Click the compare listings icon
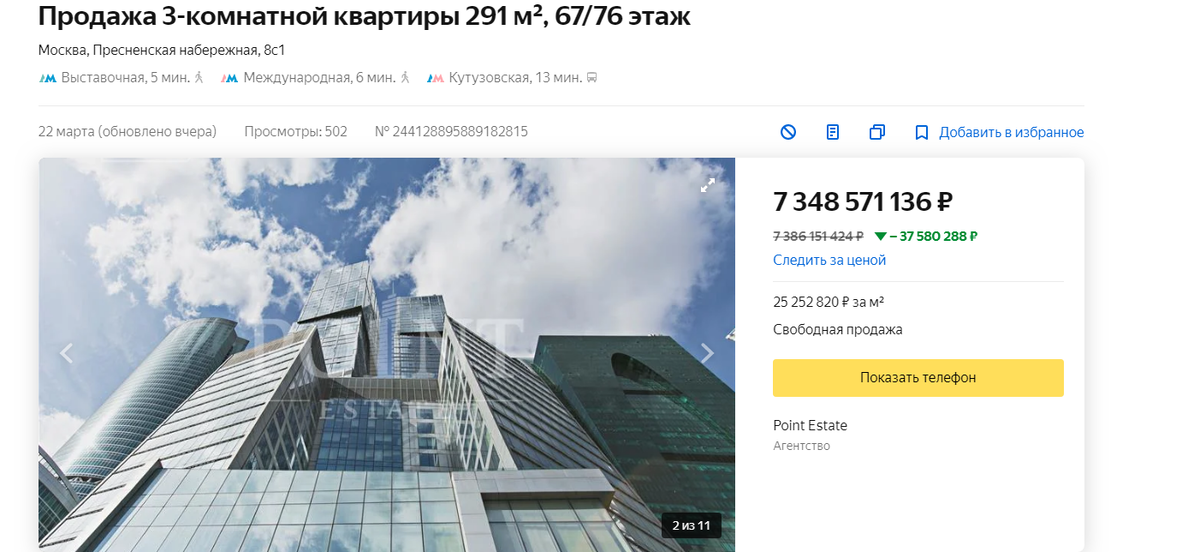The width and height of the screenshot is (1200, 552). pyautogui.click(x=877, y=132)
